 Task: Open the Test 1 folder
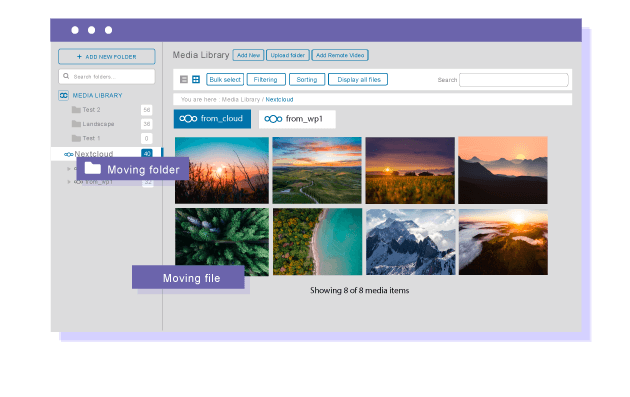pyautogui.click(x=91, y=138)
